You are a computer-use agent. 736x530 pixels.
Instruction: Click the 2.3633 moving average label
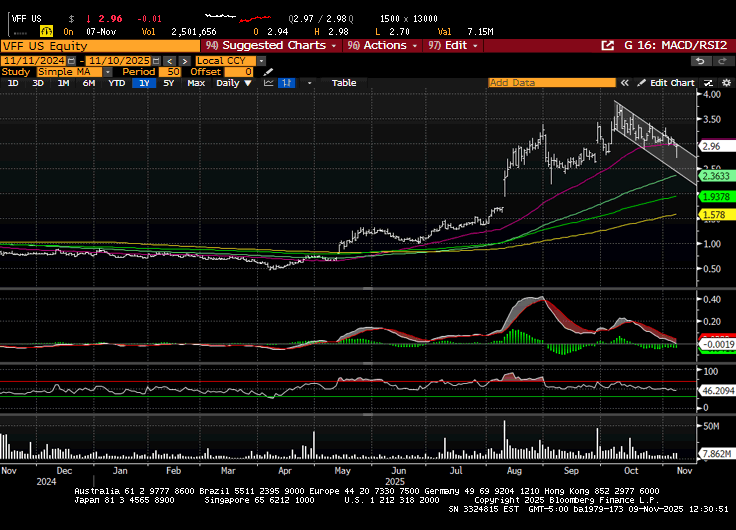click(x=717, y=176)
